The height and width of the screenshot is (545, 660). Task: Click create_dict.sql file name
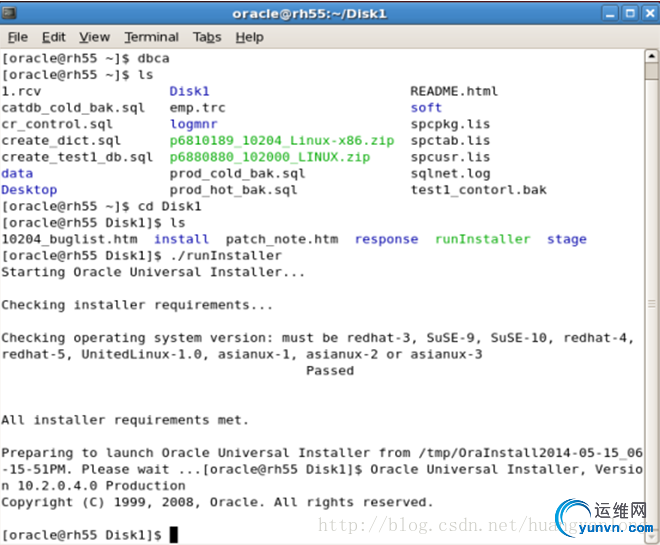(x=61, y=141)
